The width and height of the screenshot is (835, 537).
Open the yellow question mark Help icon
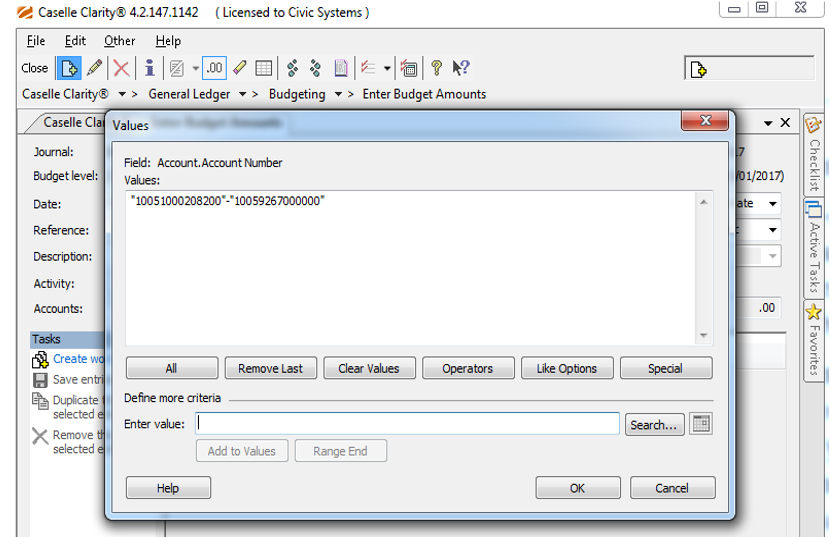437,68
